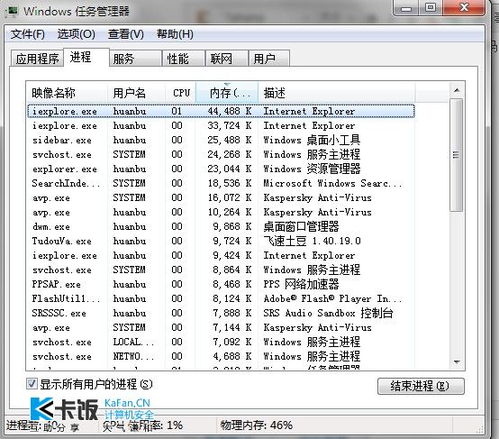
Task: Select iexplore.exe row using 44,488 K
Action: tap(221, 111)
